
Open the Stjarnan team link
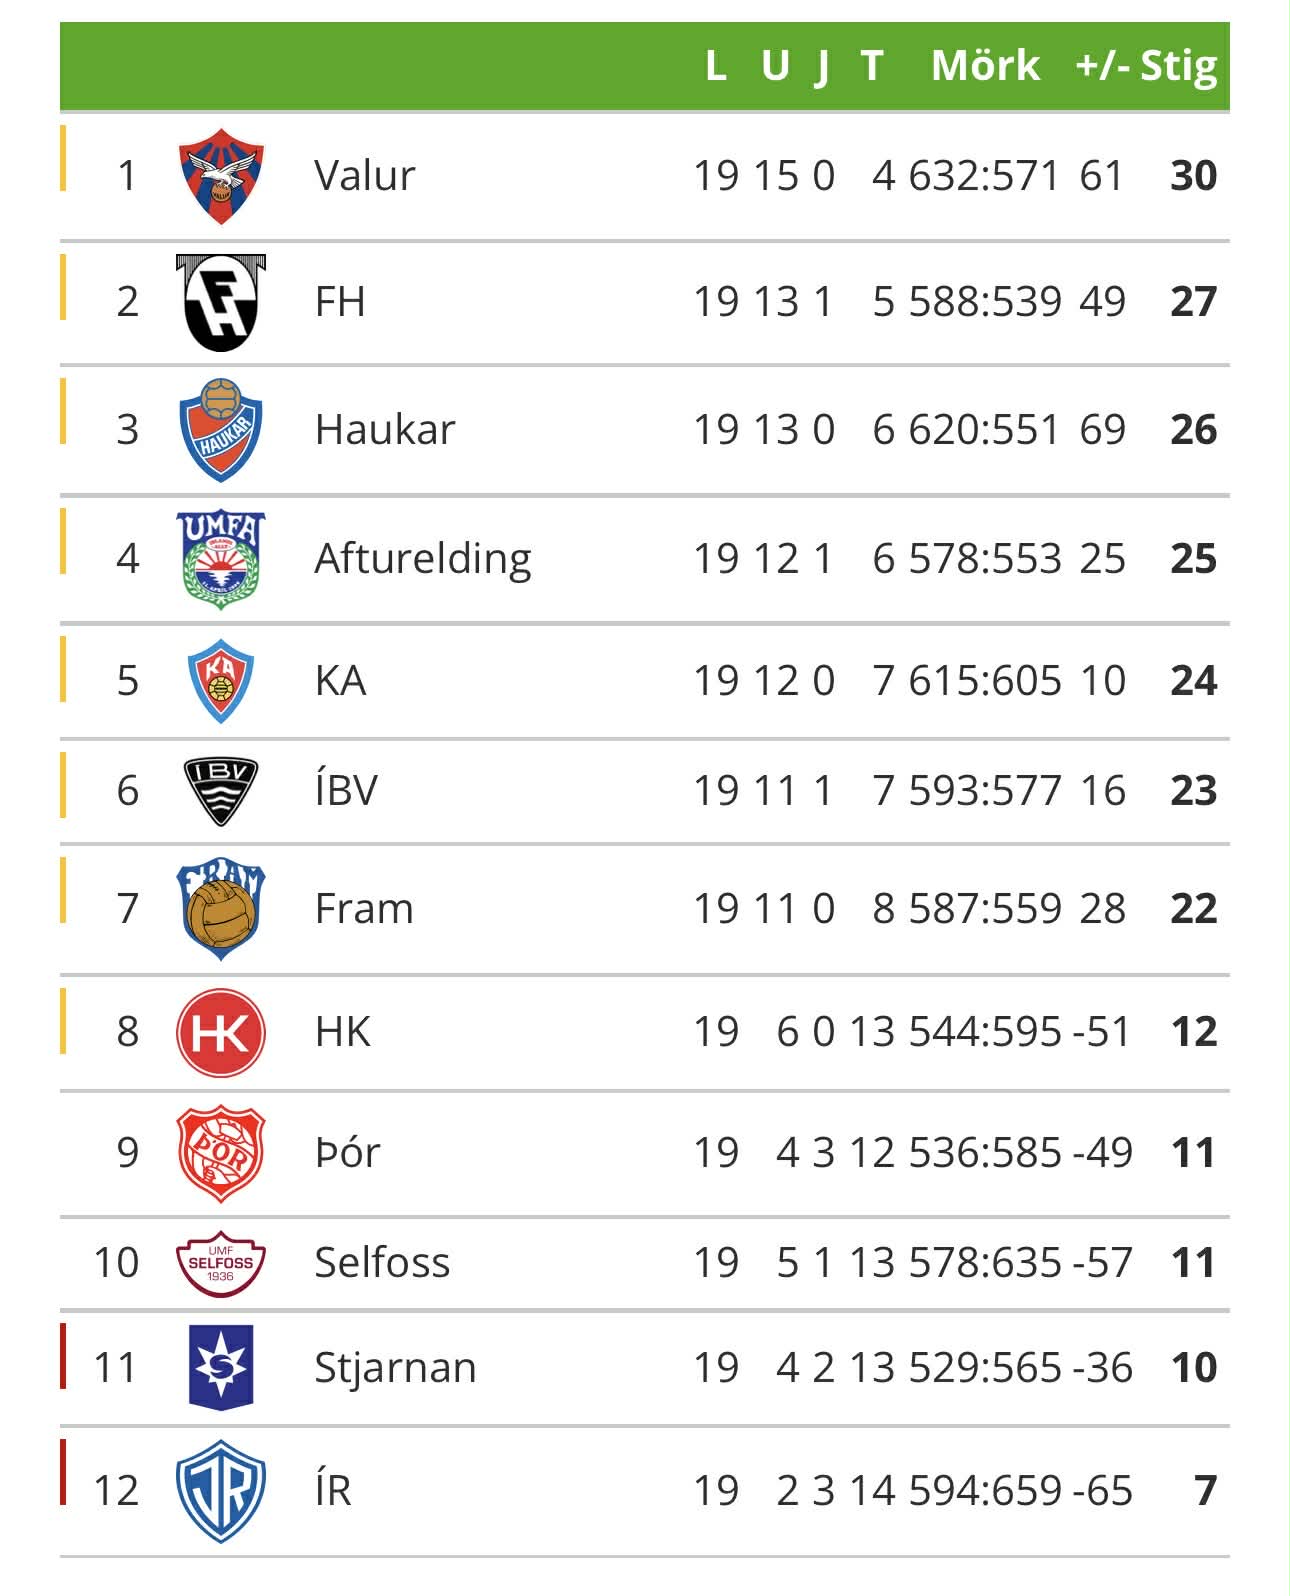click(x=395, y=1367)
